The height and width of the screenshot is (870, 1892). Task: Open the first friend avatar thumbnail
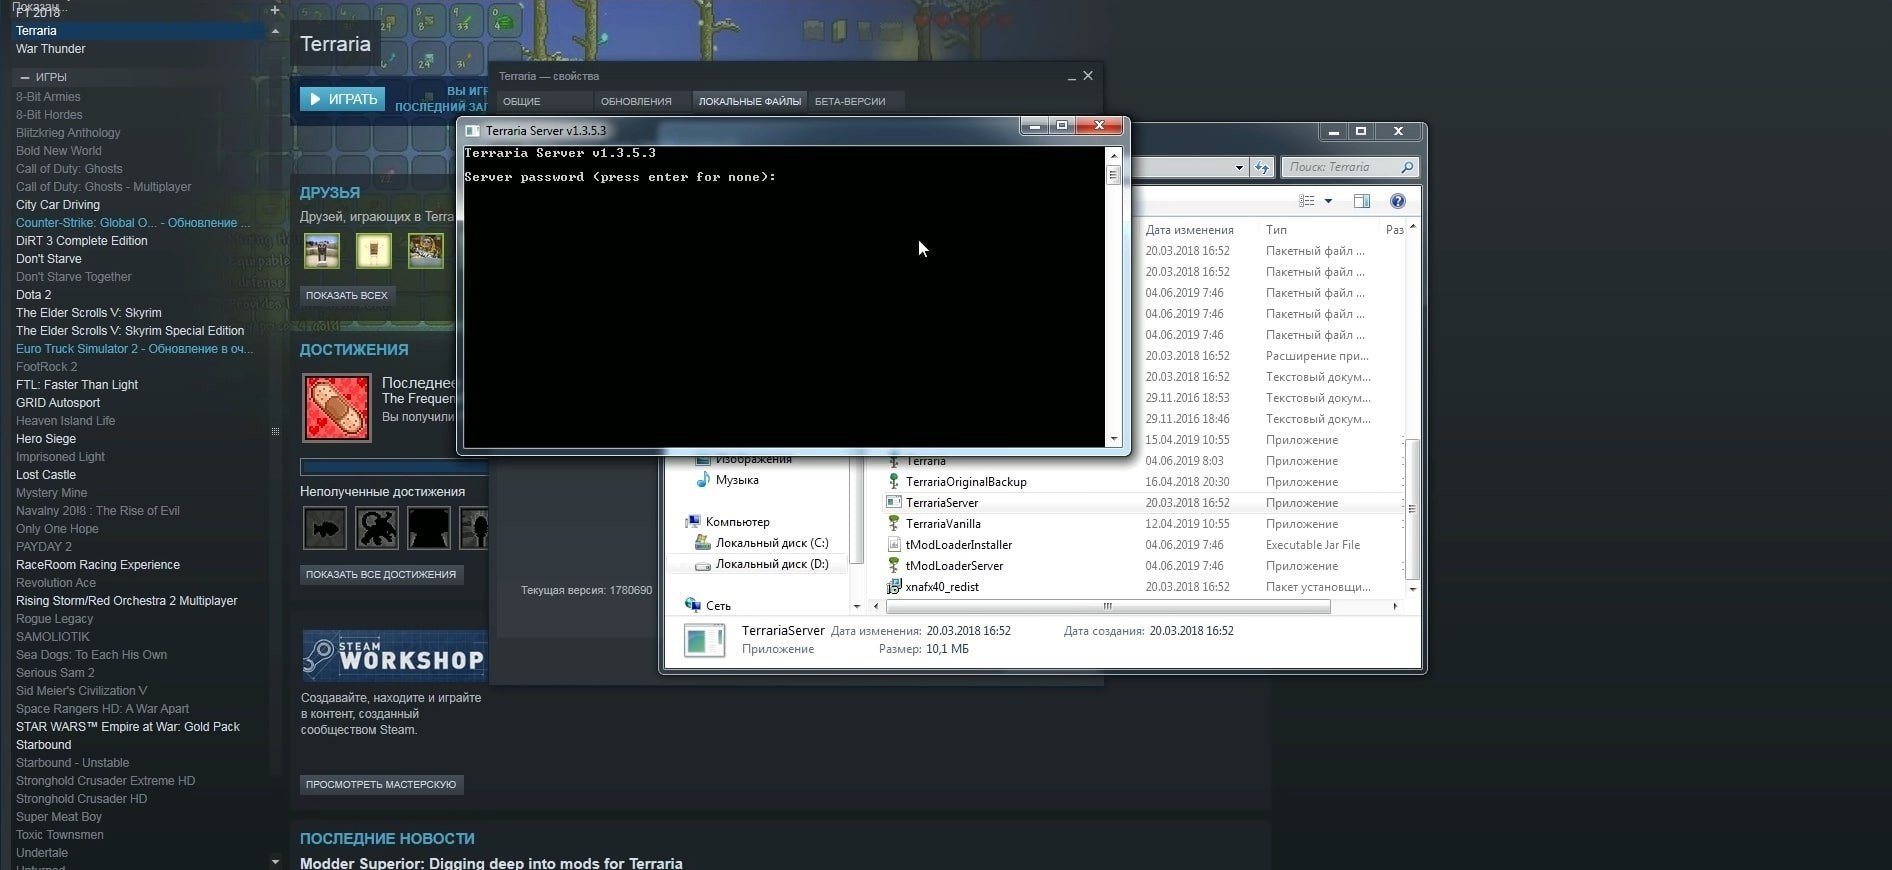[x=321, y=250]
